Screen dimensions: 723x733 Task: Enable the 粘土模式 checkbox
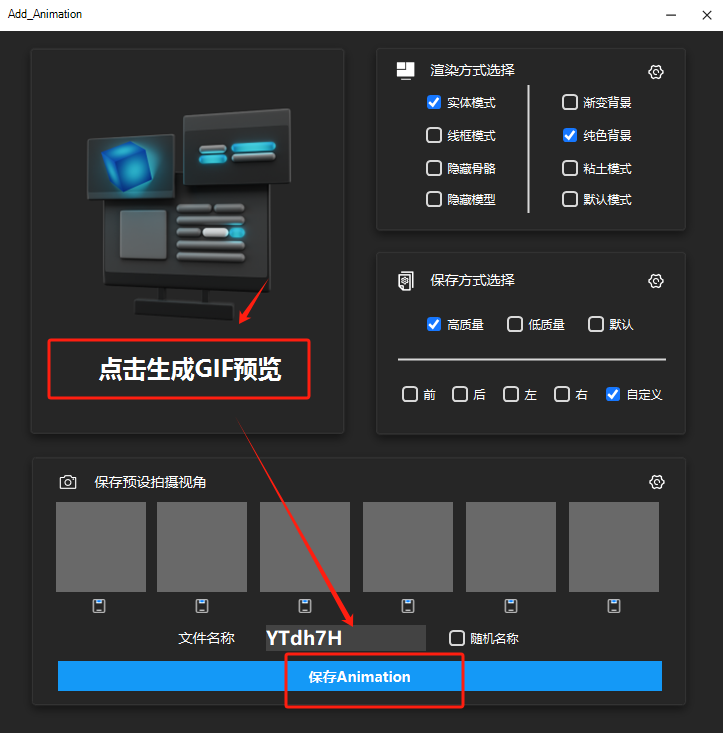(x=570, y=168)
